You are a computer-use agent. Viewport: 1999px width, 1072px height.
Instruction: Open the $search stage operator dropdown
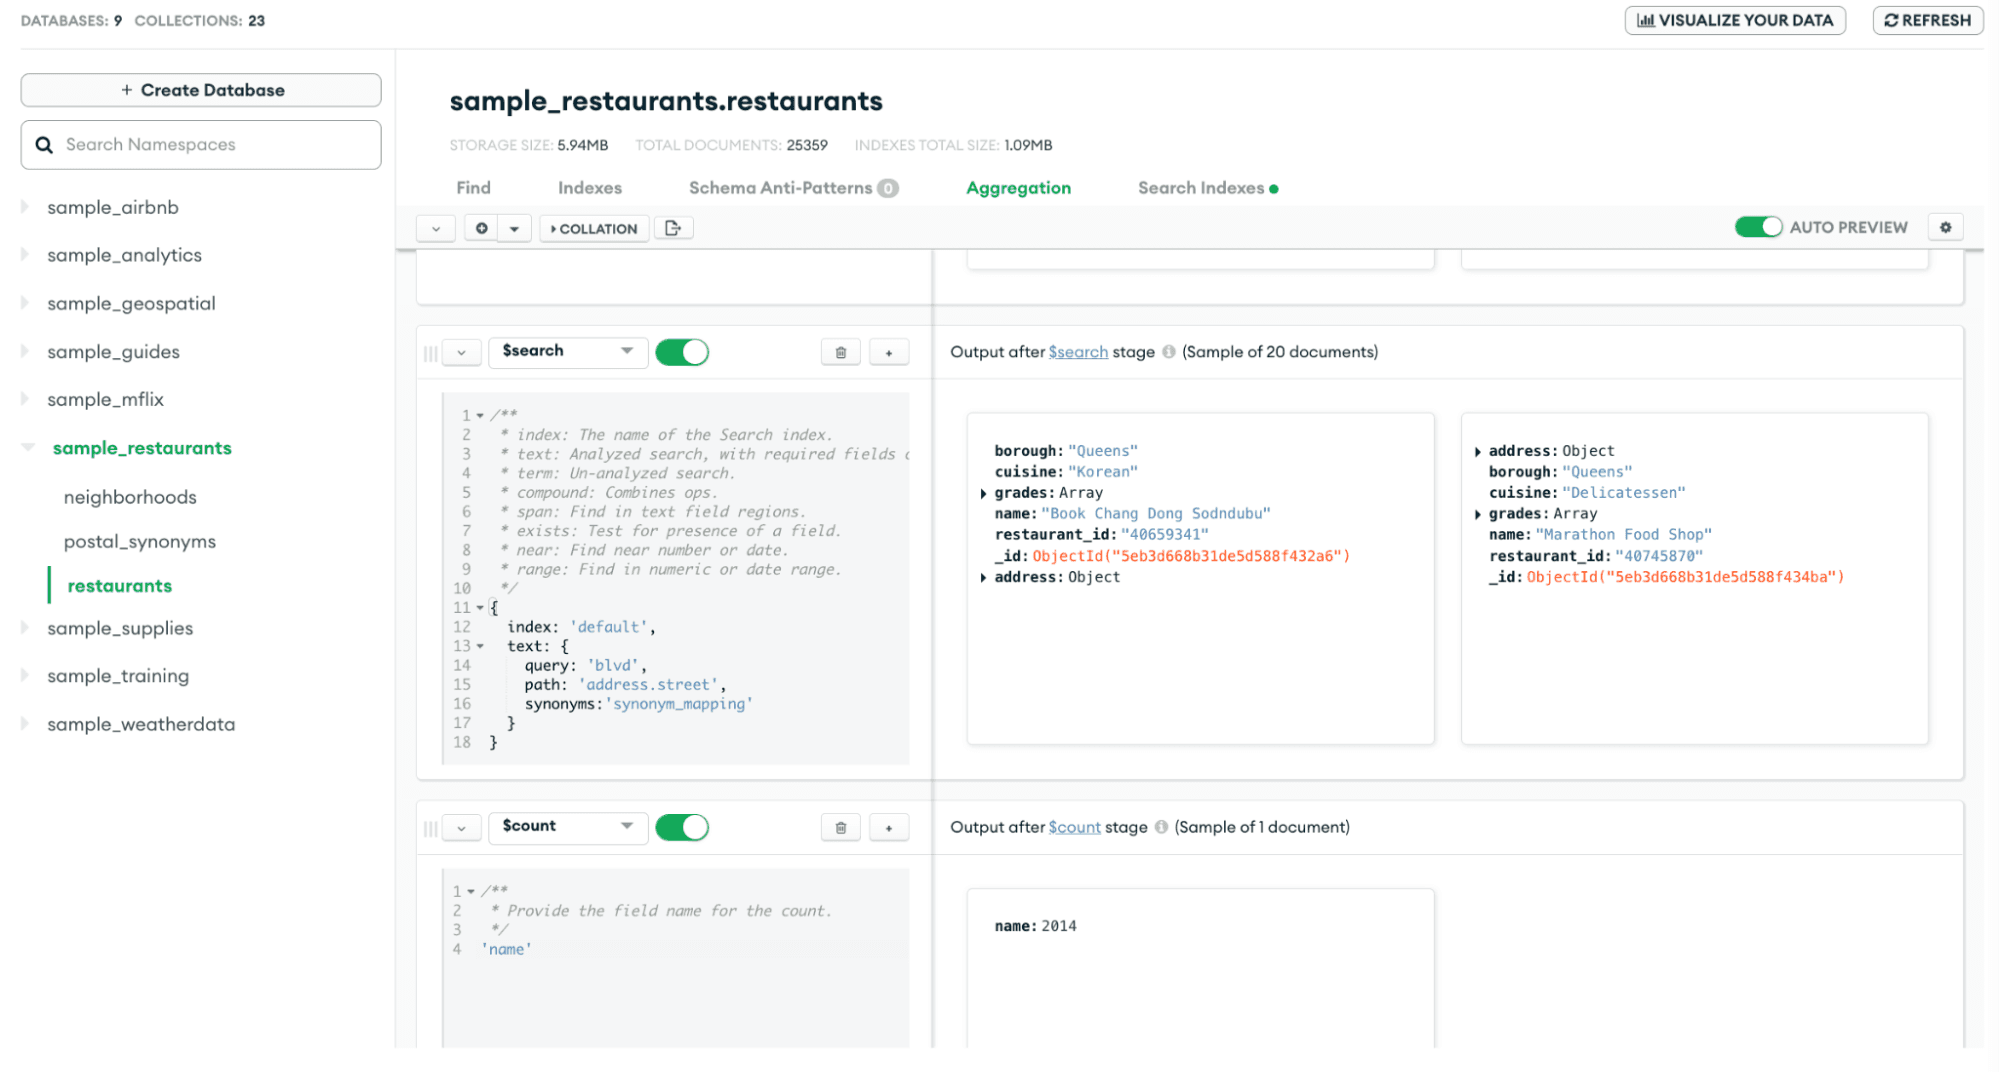[x=567, y=351]
